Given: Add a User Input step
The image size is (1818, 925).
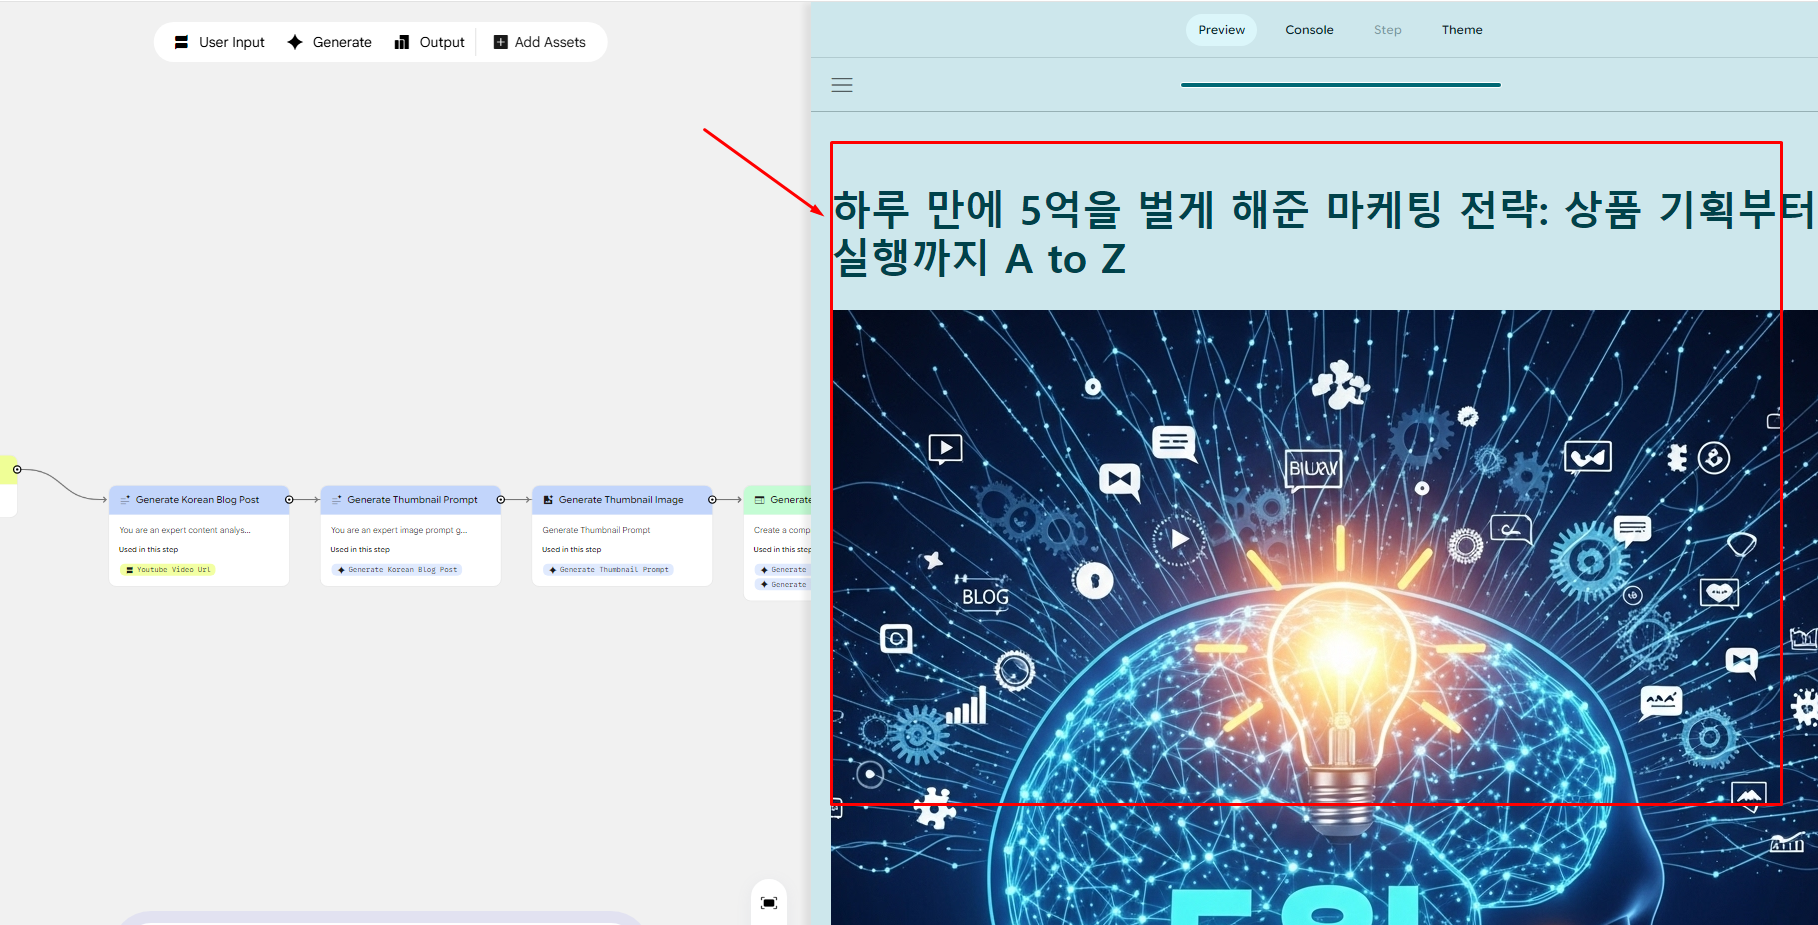Looking at the screenshot, I should (x=219, y=42).
